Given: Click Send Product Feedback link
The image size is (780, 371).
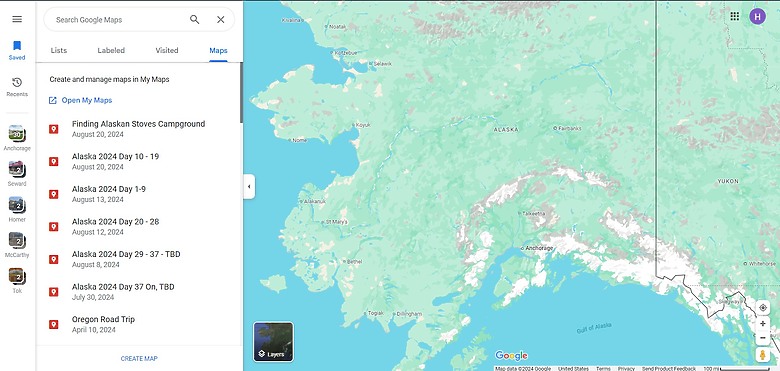Looking at the screenshot, I should coord(669,369).
